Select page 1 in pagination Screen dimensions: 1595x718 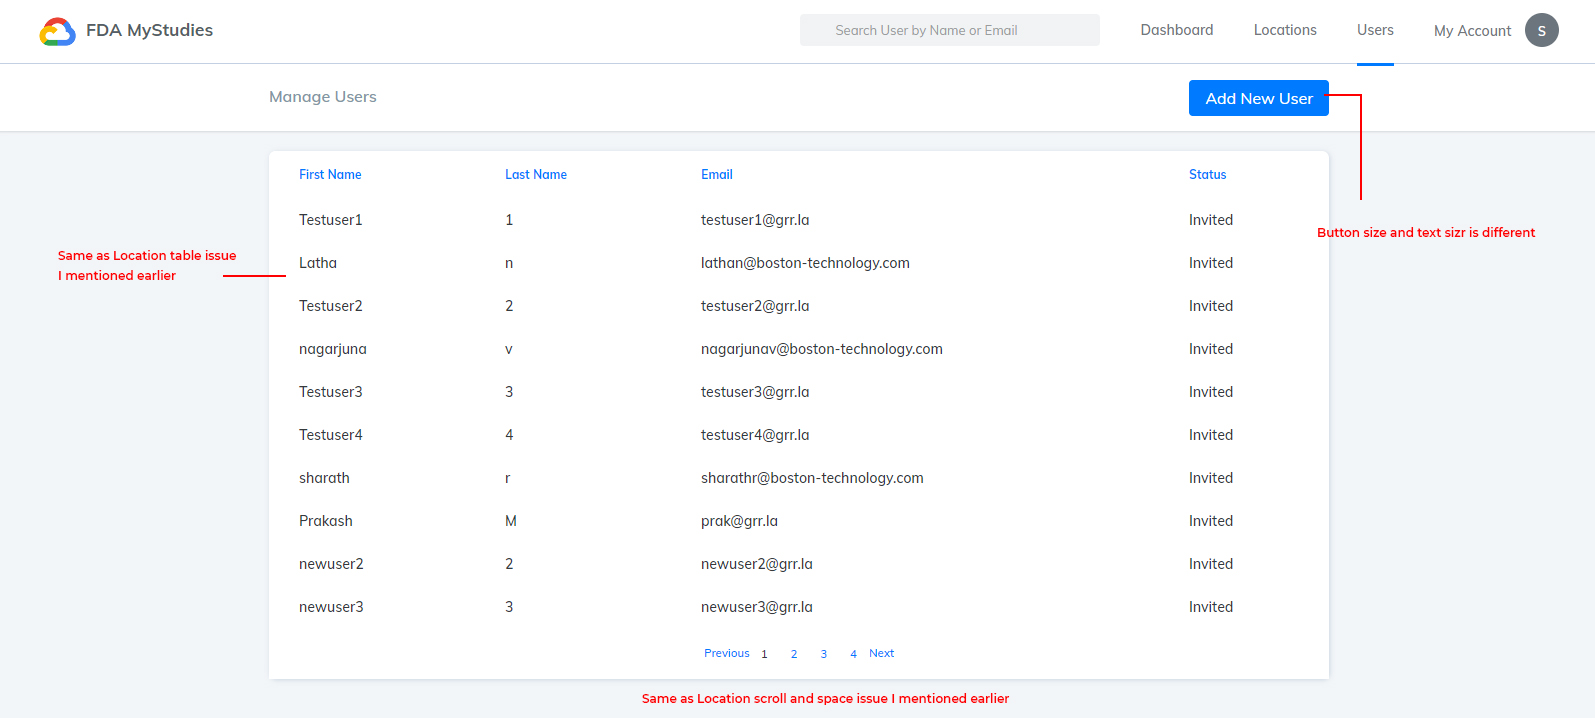(x=764, y=654)
